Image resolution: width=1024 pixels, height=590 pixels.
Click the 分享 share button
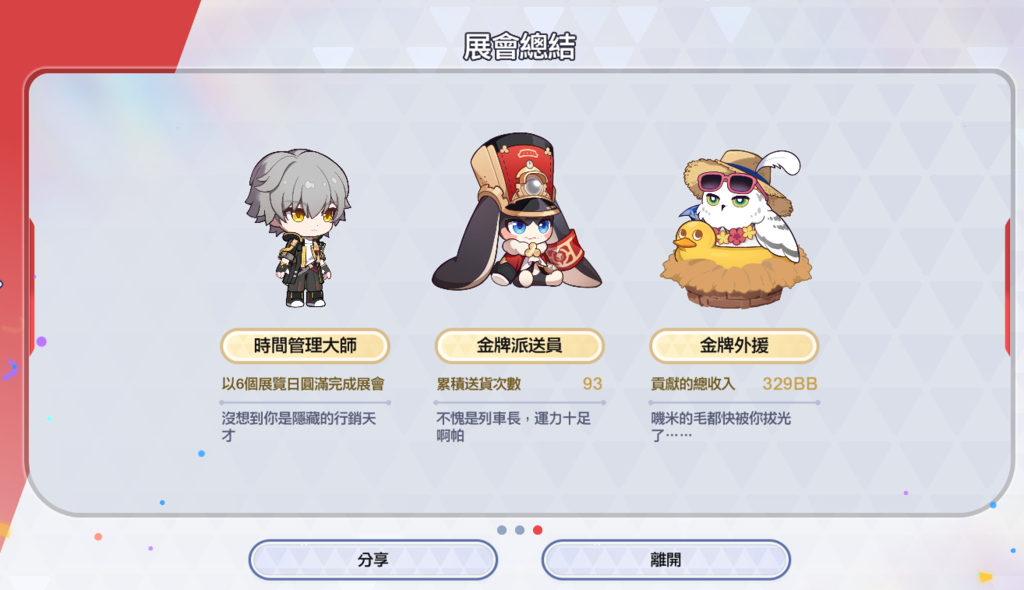click(x=373, y=559)
